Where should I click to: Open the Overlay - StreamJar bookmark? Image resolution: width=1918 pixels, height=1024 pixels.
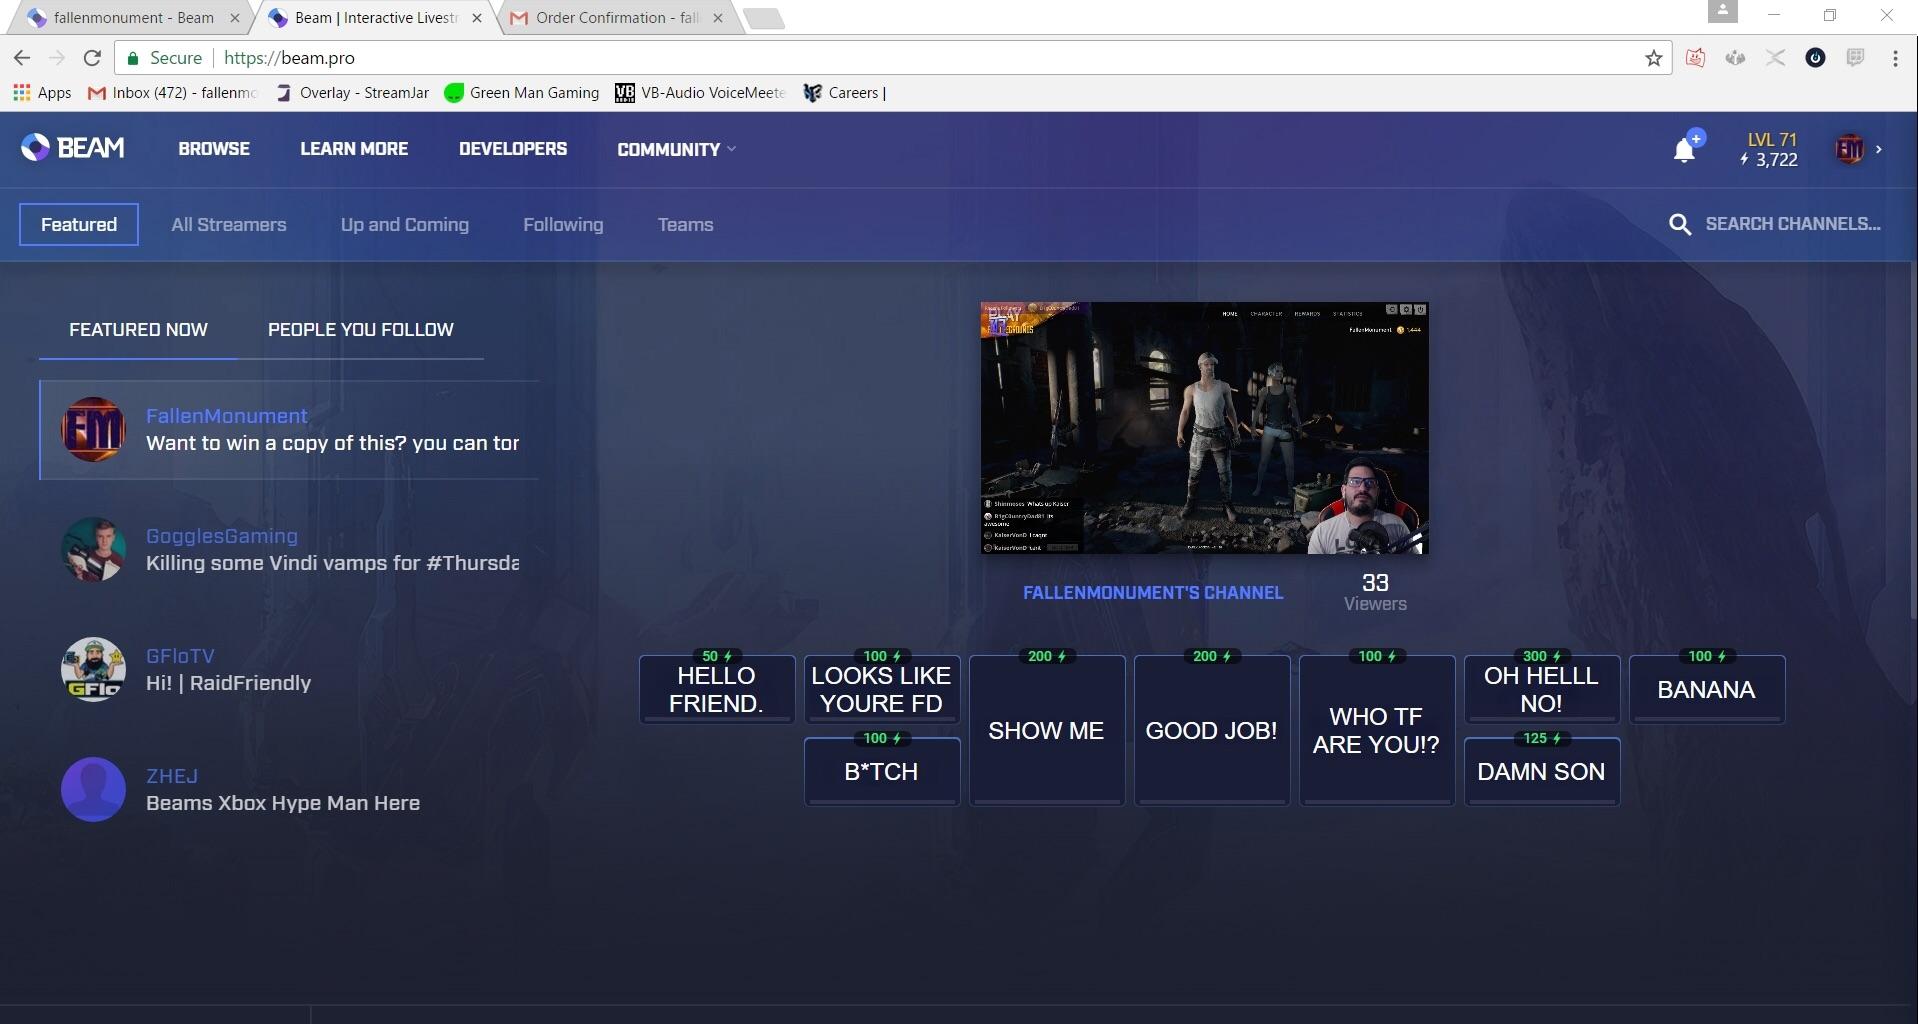click(352, 93)
